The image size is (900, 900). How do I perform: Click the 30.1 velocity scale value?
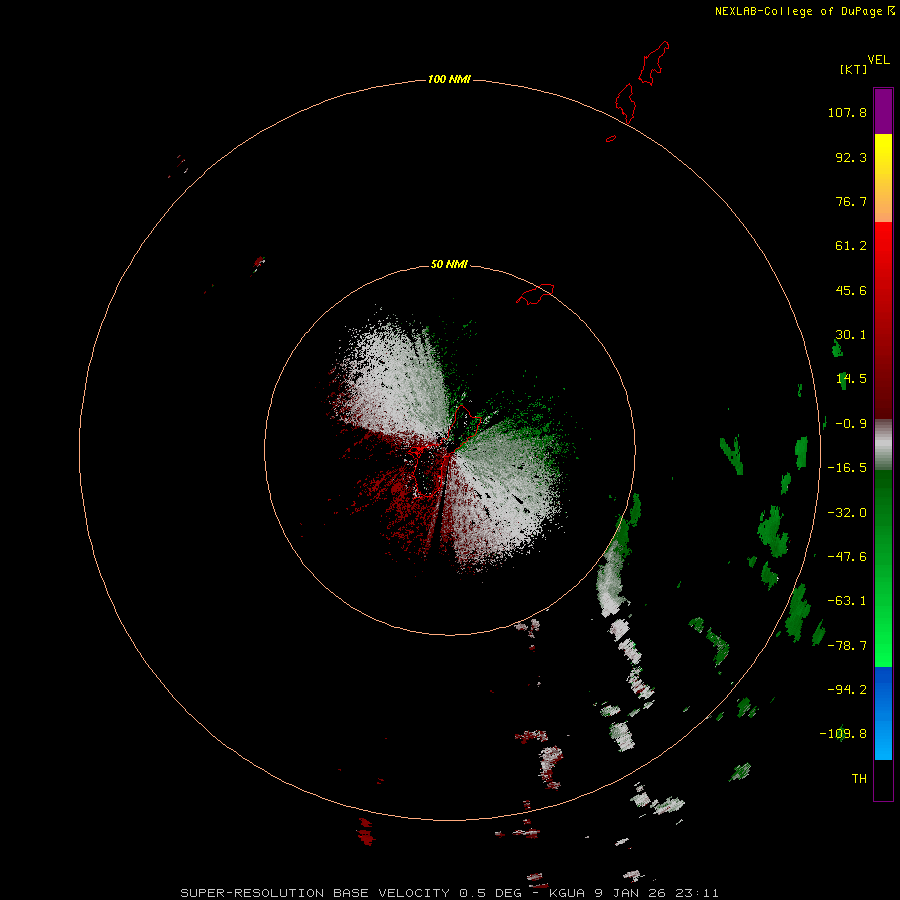tap(851, 335)
